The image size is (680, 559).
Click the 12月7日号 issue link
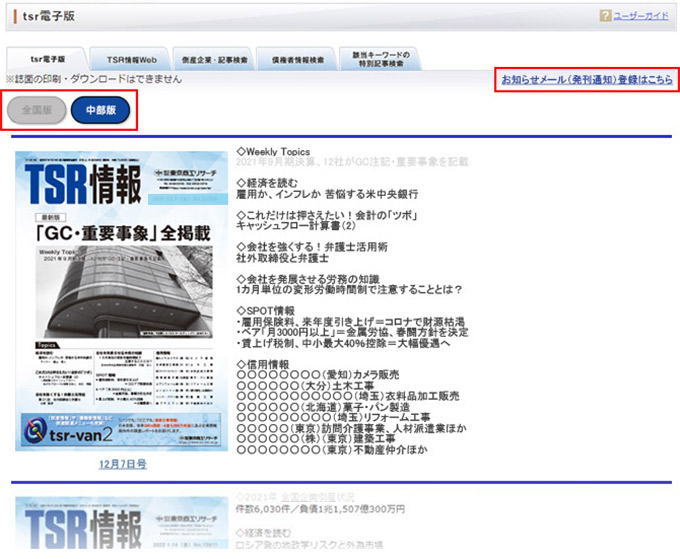click(123, 464)
